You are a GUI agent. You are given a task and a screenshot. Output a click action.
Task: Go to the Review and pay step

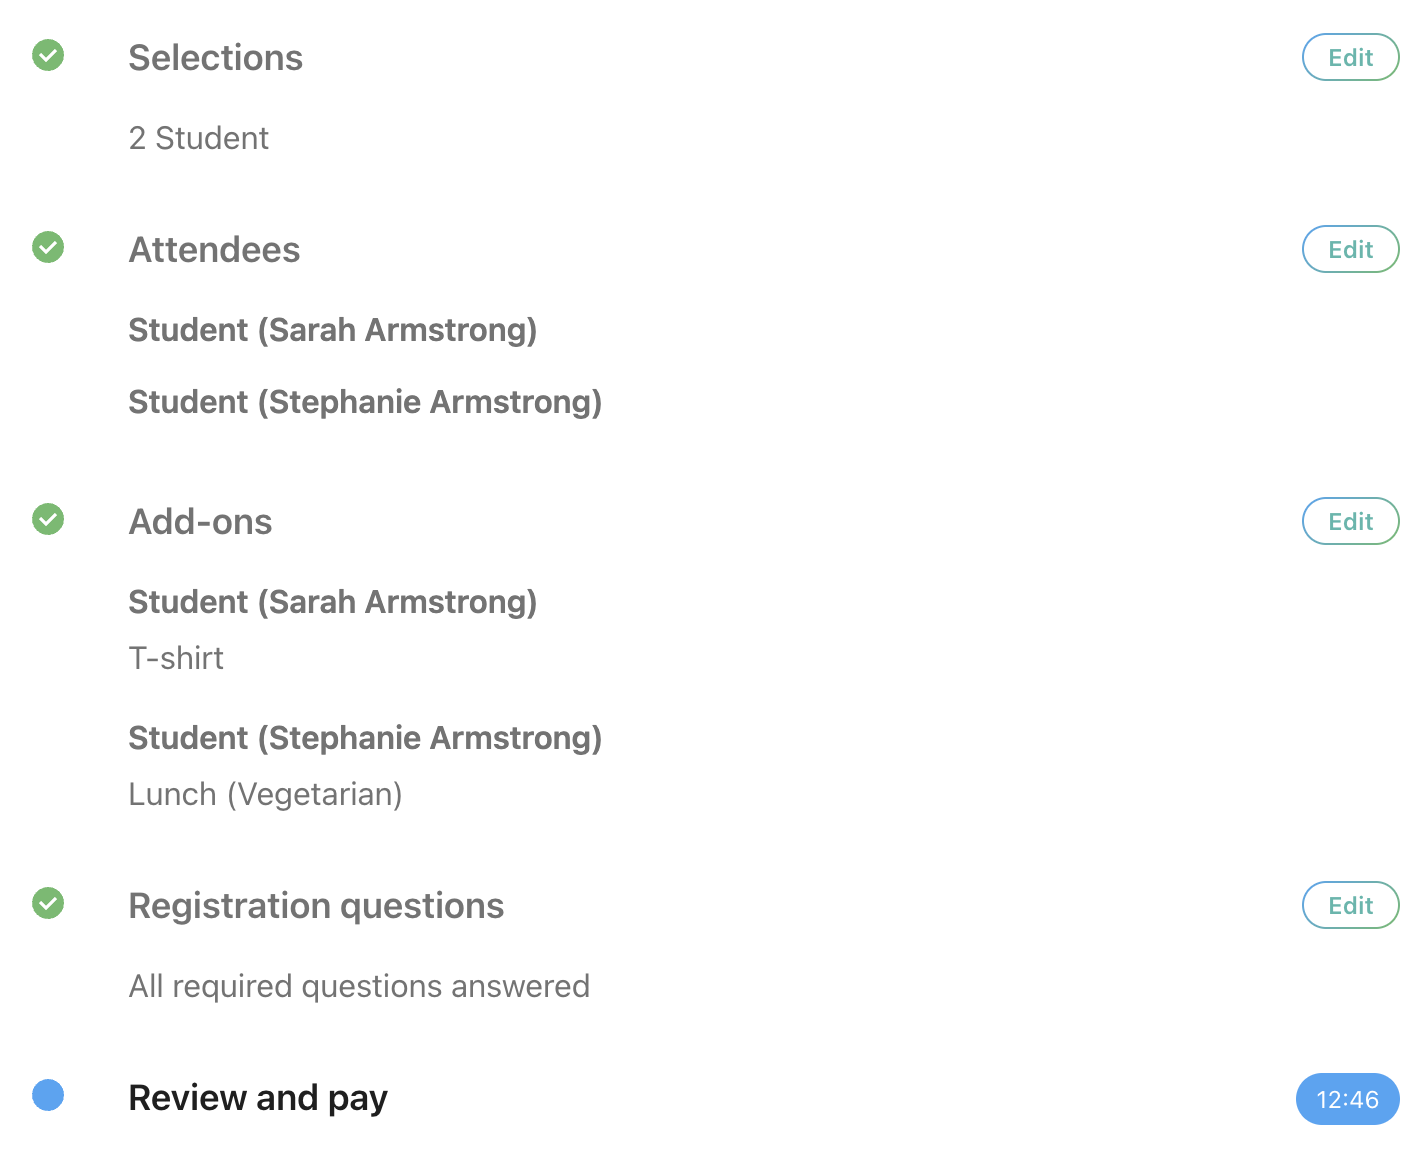258,1098
